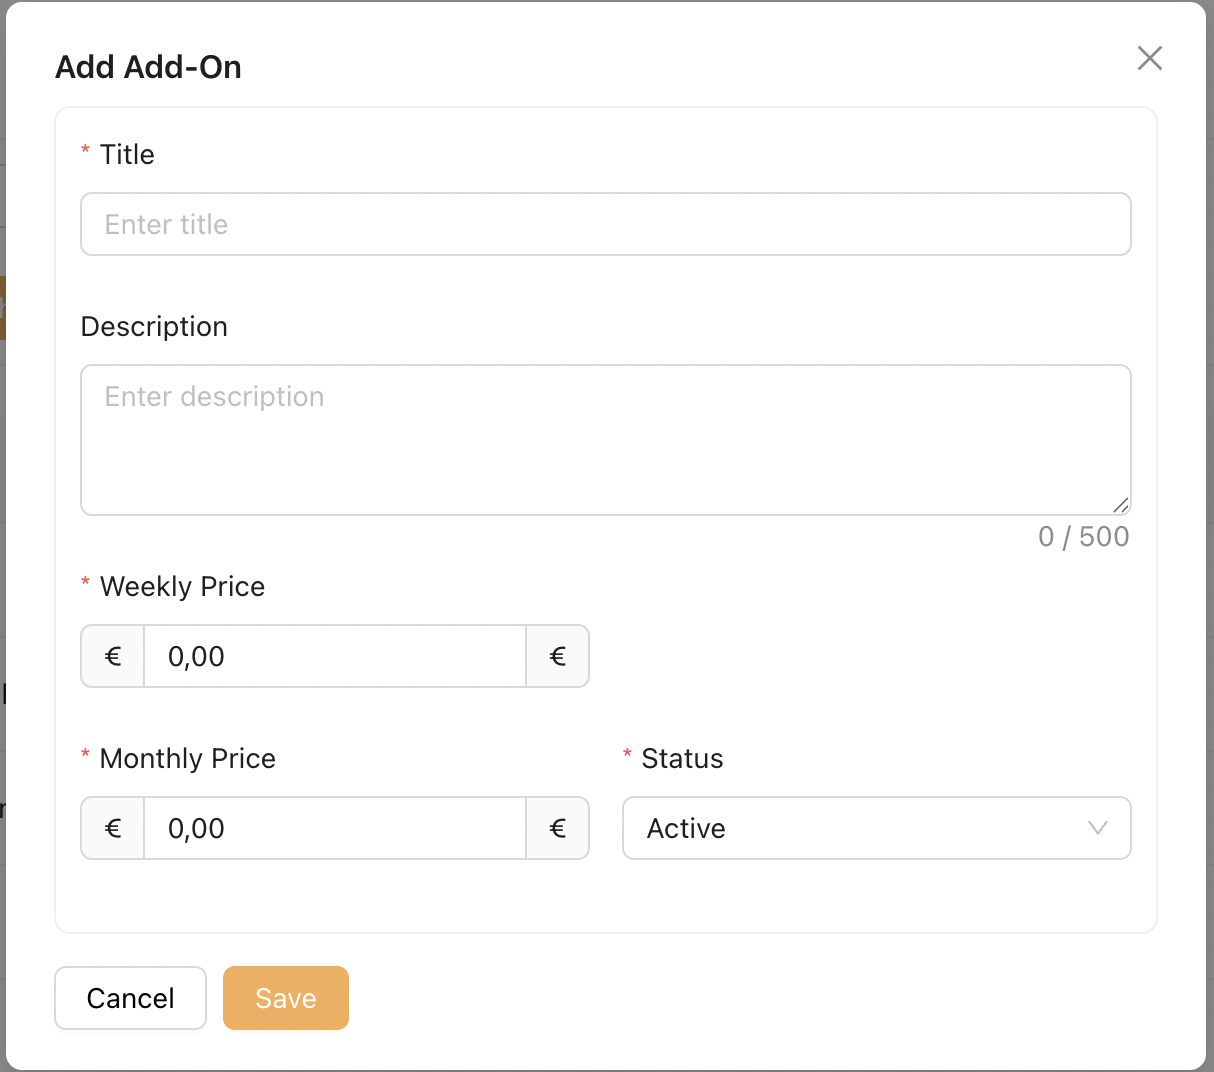1214x1072 pixels.
Task: Click the description box resize handle
Action: (1121, 505)
